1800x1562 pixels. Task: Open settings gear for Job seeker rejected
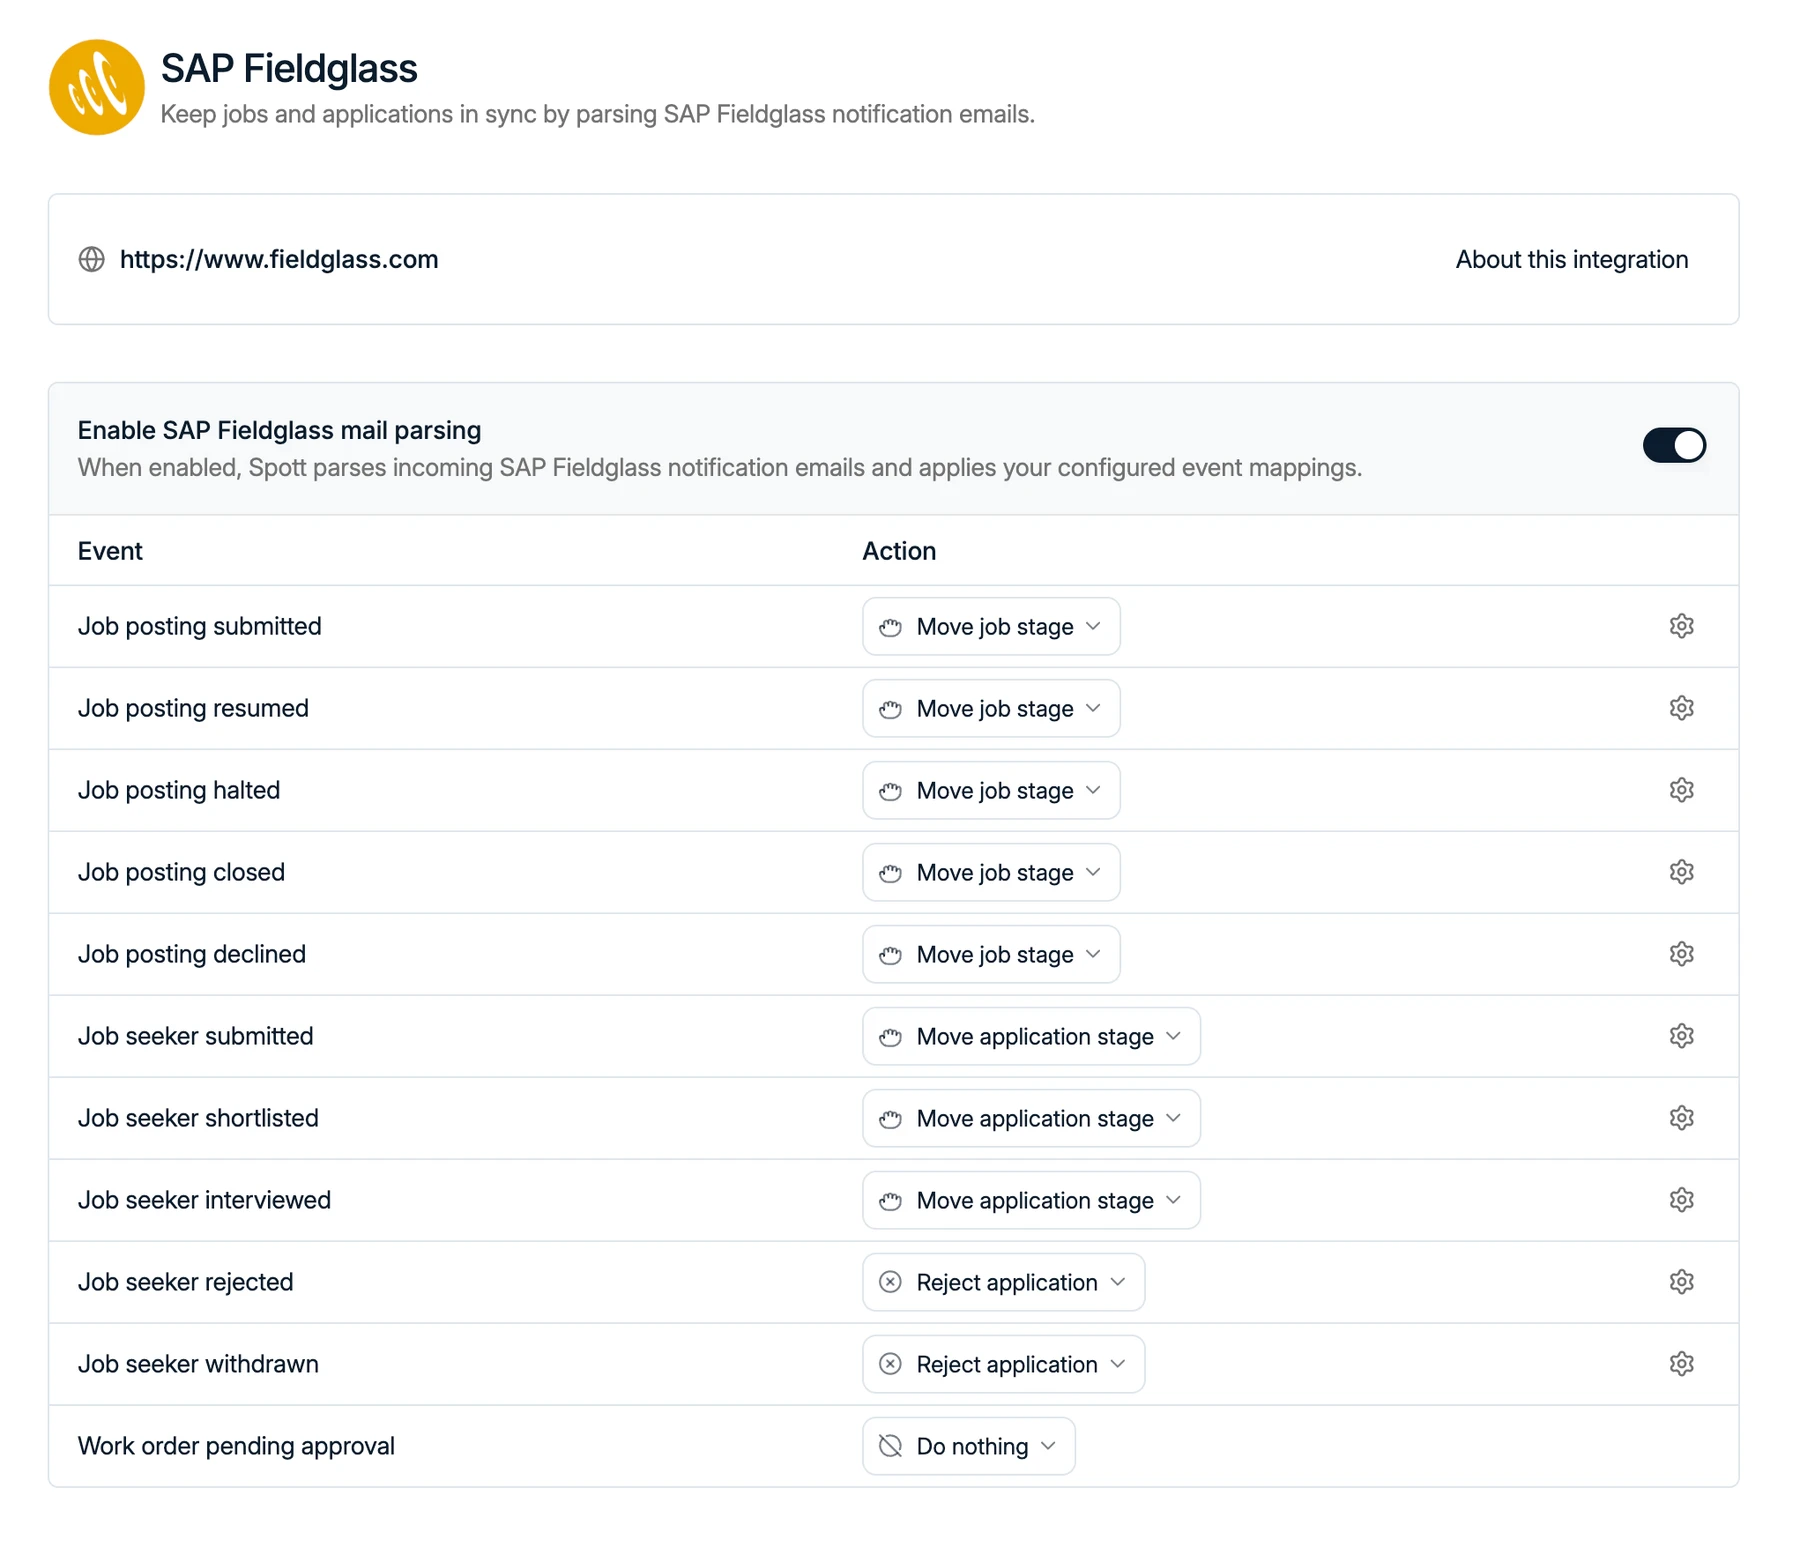1681,1282
